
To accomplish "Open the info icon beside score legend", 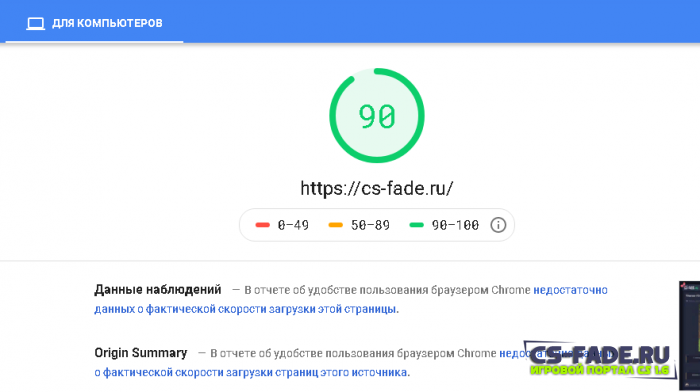I will pyautogui.click(x=498, y=225).
